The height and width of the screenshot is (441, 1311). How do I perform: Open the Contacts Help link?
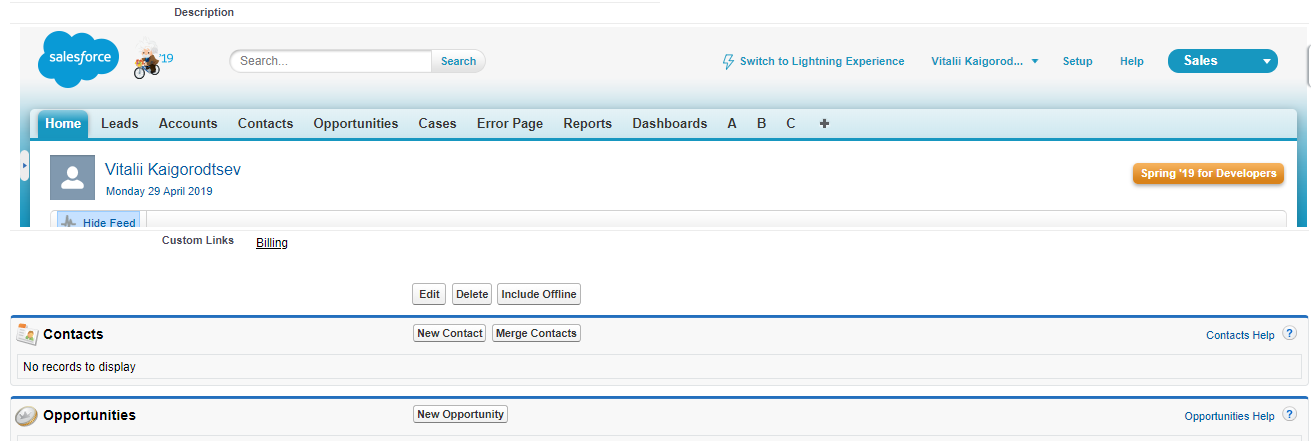click(1240, 336)
